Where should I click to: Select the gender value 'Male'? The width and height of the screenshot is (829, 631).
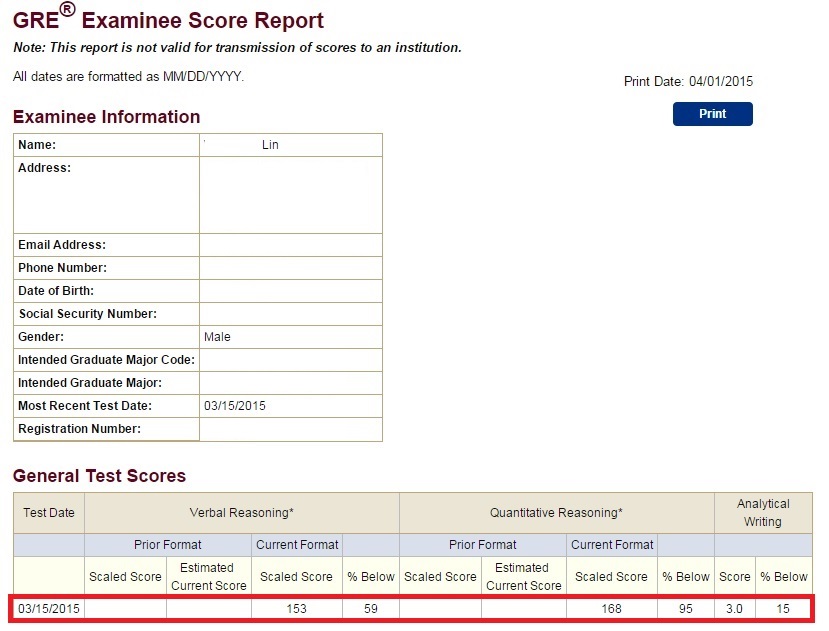(217, 337)
